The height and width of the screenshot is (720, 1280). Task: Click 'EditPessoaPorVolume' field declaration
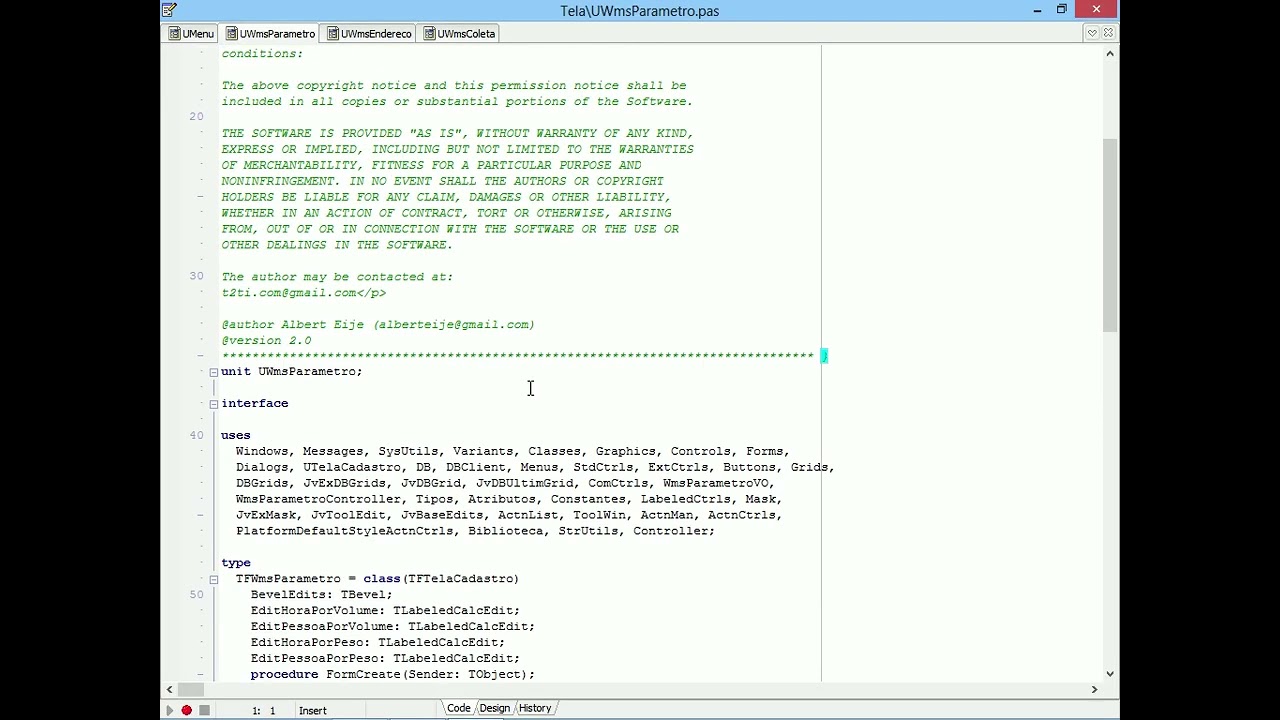(x=393, y=627)
